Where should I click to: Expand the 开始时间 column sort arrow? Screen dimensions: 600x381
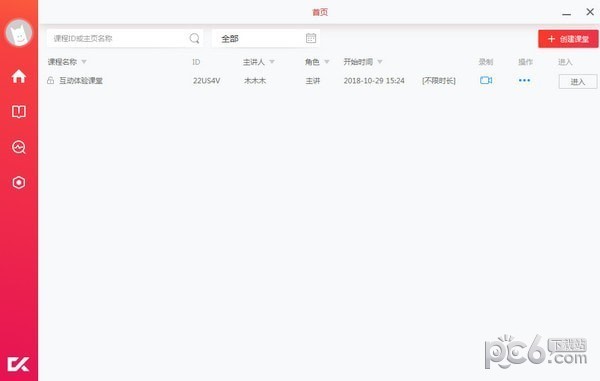pyautogui.click(x=380, y=62)
